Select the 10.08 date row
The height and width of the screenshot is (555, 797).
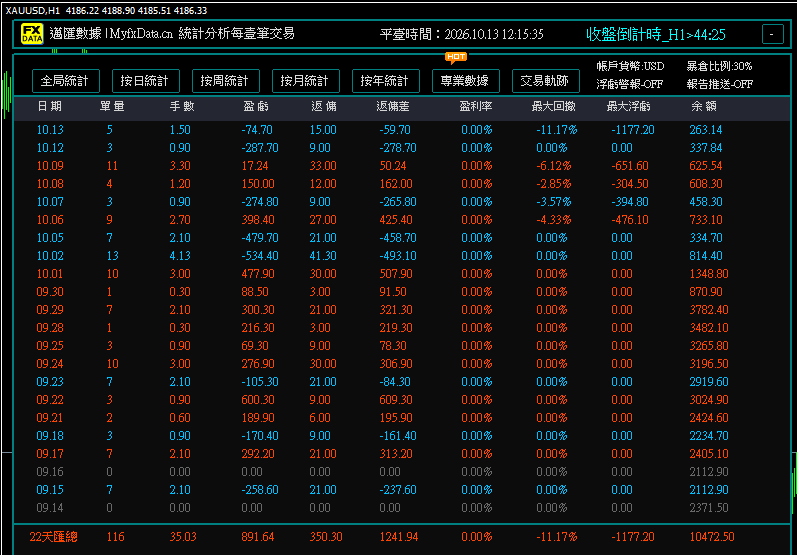(x=402, y=183)
